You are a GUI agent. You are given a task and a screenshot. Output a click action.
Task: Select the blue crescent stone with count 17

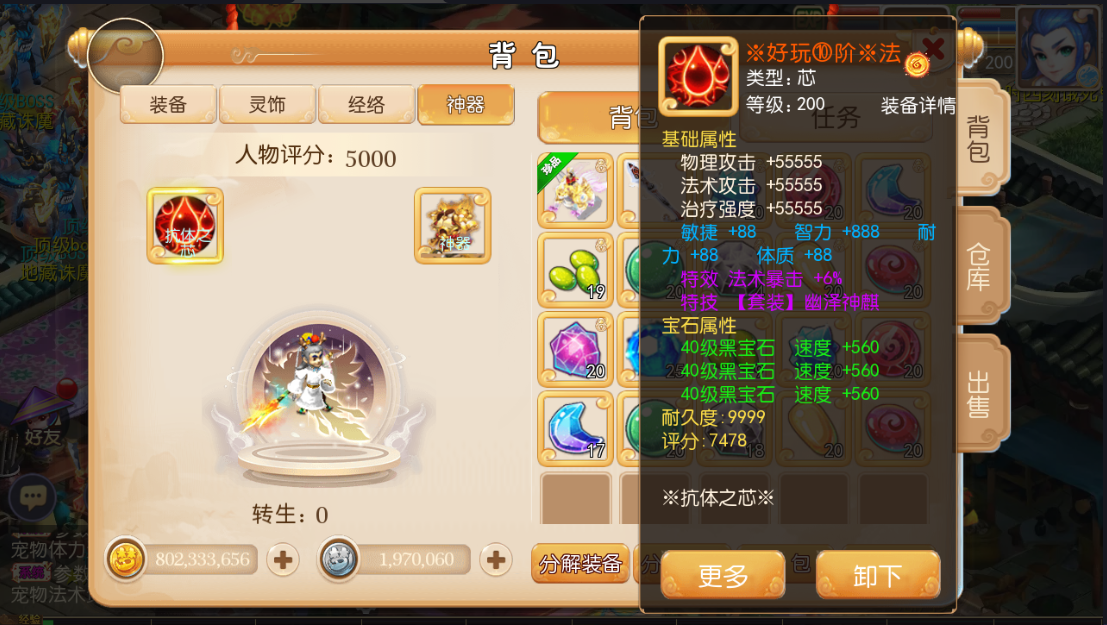coord(575,428)
